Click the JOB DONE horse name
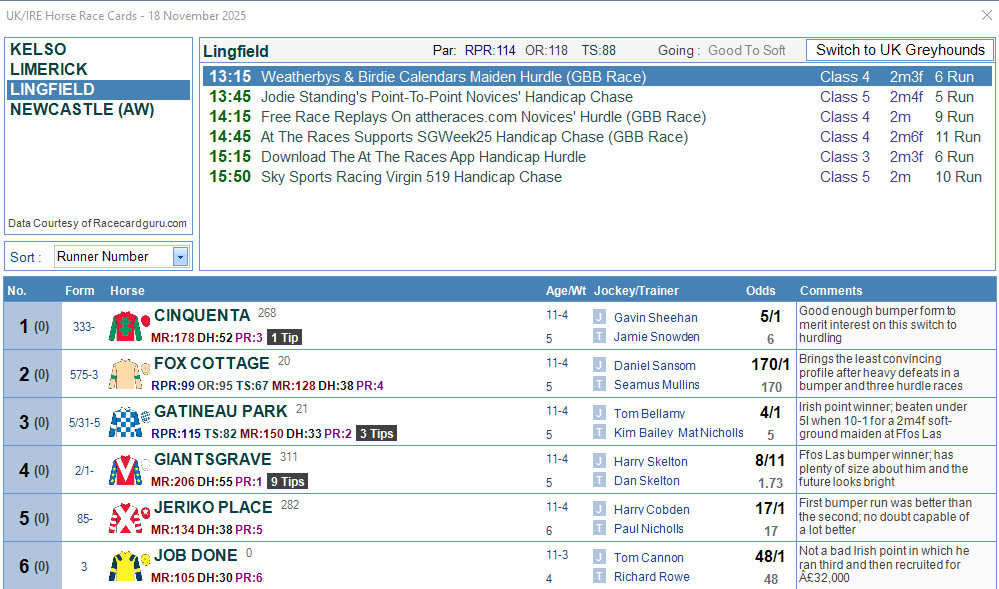Viewport: 999px width, 589px height. tap(196, 555)
